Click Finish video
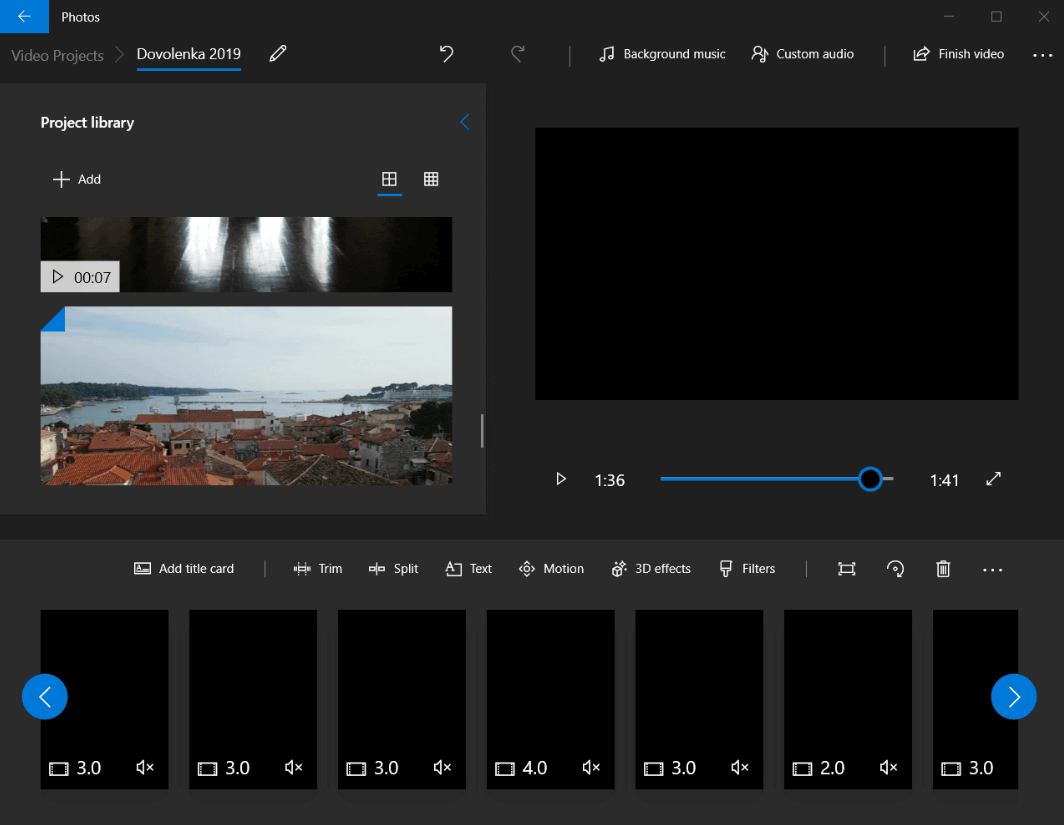This screenshot has height=825, width=1064. tap(958, 53)
